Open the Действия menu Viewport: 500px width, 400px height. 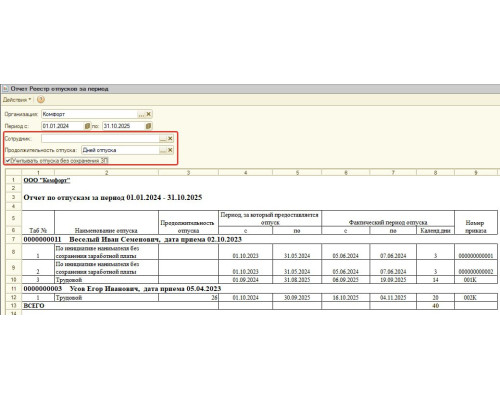(x=17, y=100)
